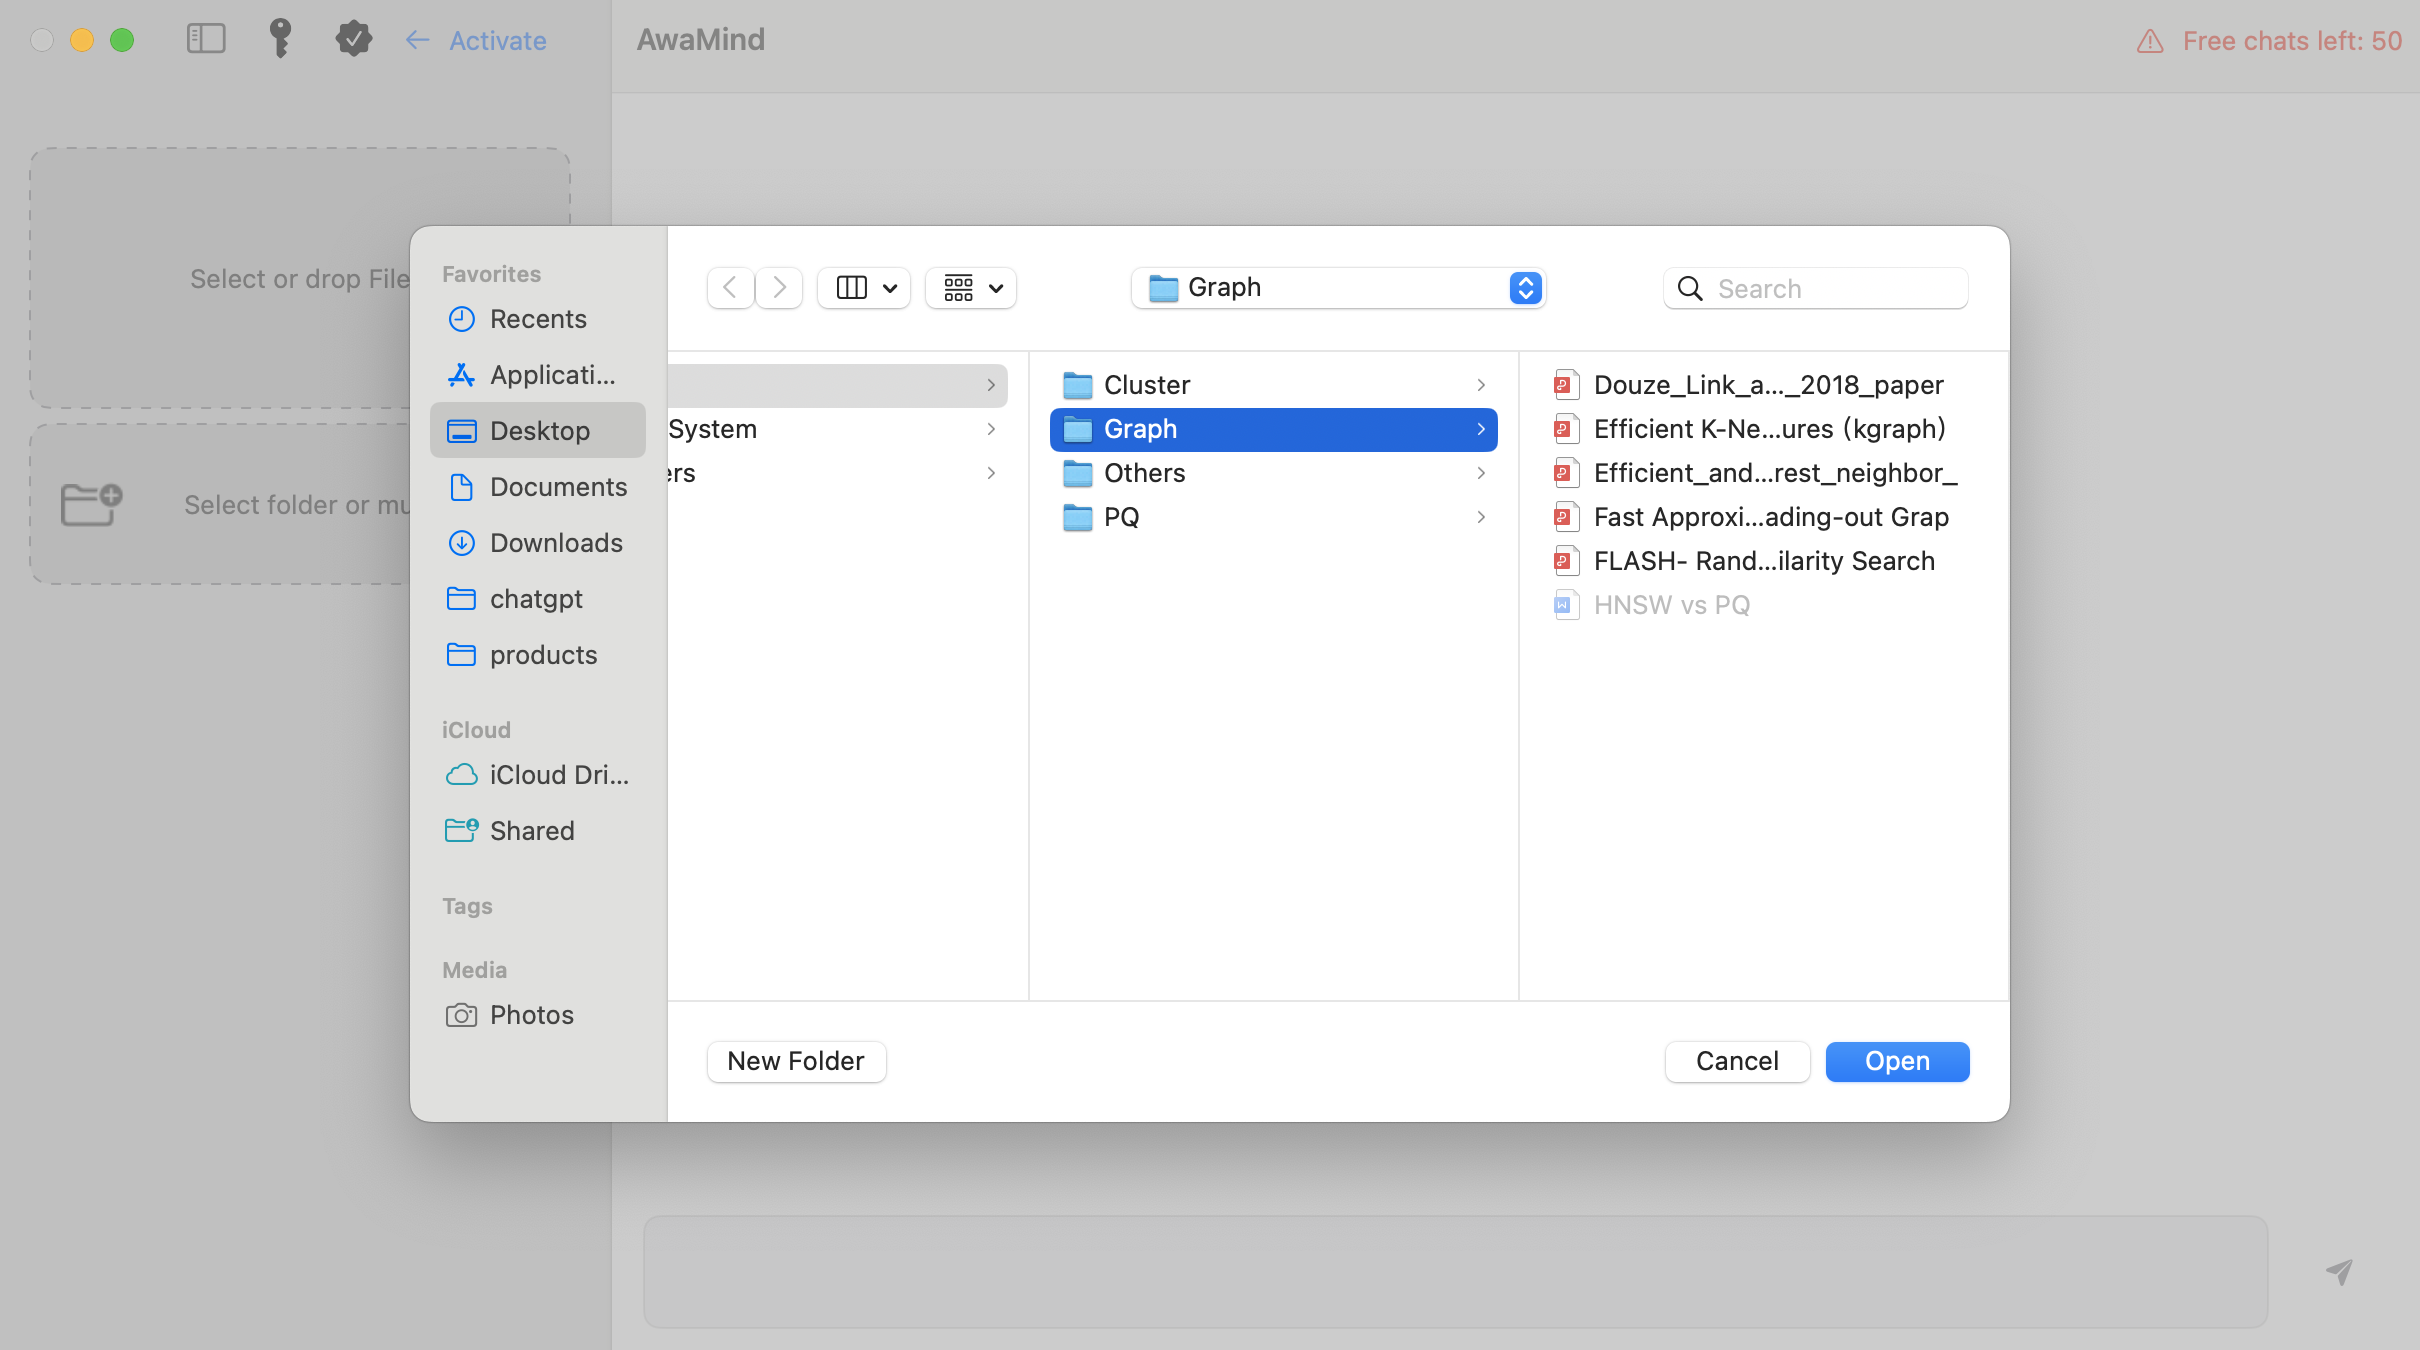Open the view options dropdown menu
Image resolution: width=2420 pixels, height=1350 pixels.
tap(866, 288)
